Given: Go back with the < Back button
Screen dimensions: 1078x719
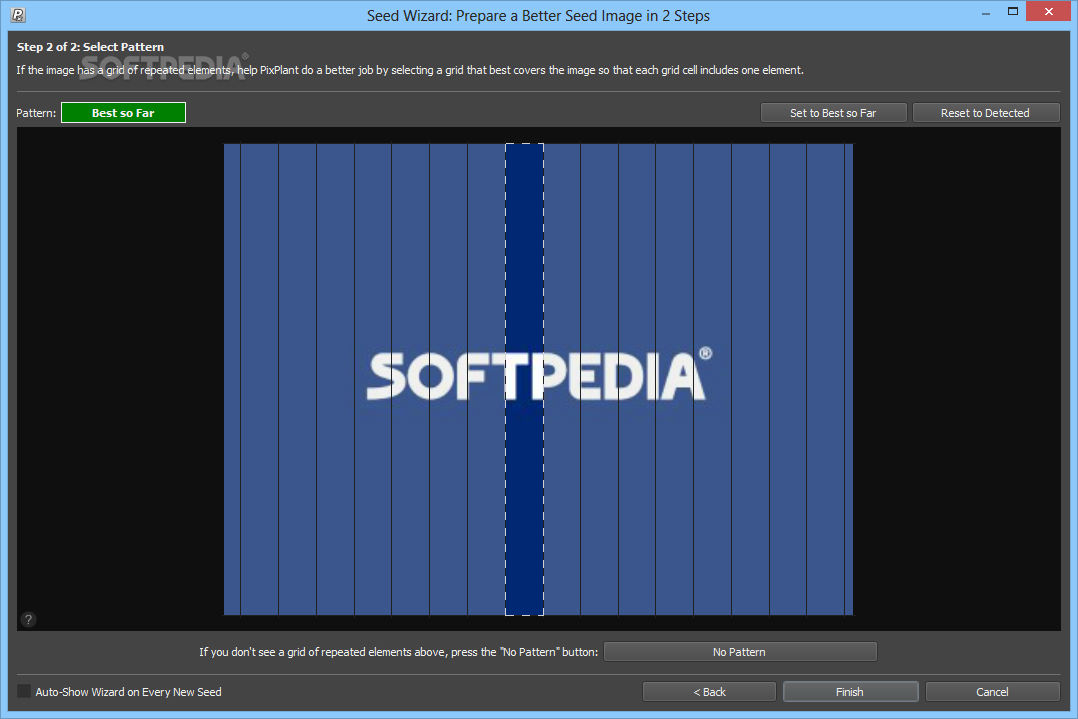Looking at the screenshot, I should 710,692.
